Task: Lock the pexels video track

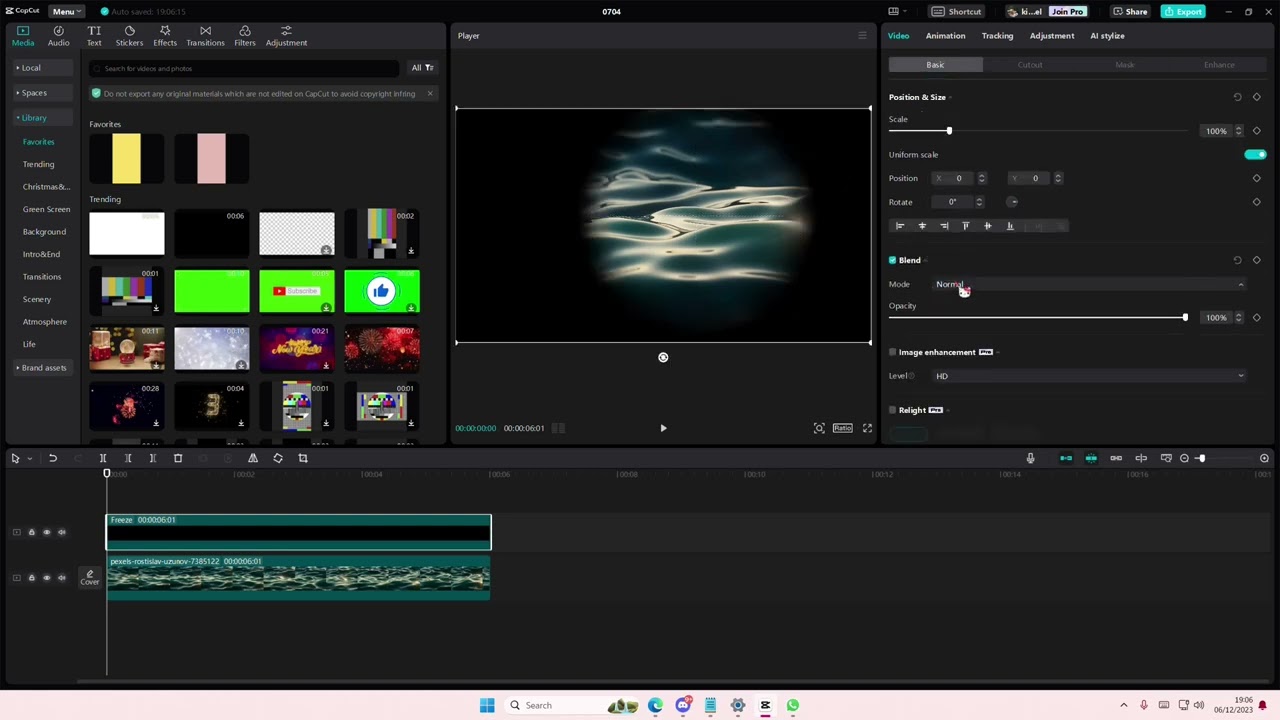Action: point(31,578)
